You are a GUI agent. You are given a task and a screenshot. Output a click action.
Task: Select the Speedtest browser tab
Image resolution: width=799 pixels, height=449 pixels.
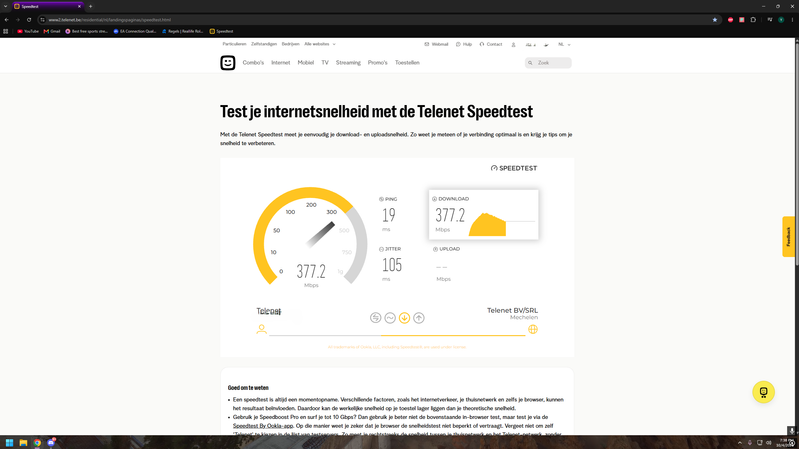[48, 7]
